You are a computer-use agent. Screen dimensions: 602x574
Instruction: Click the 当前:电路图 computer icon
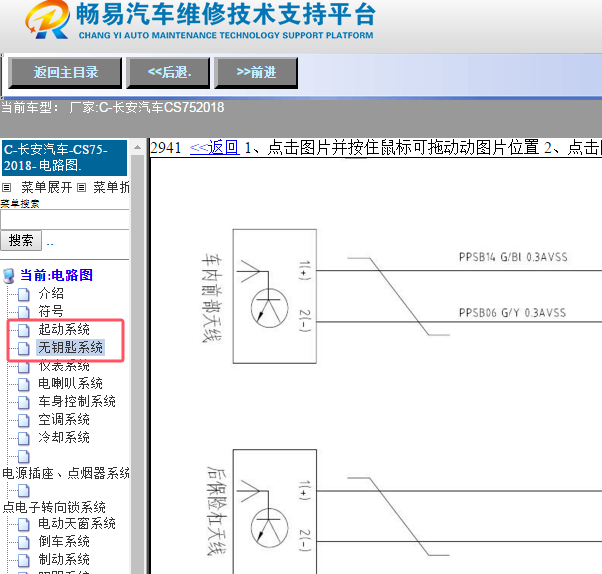pos(8,276)
